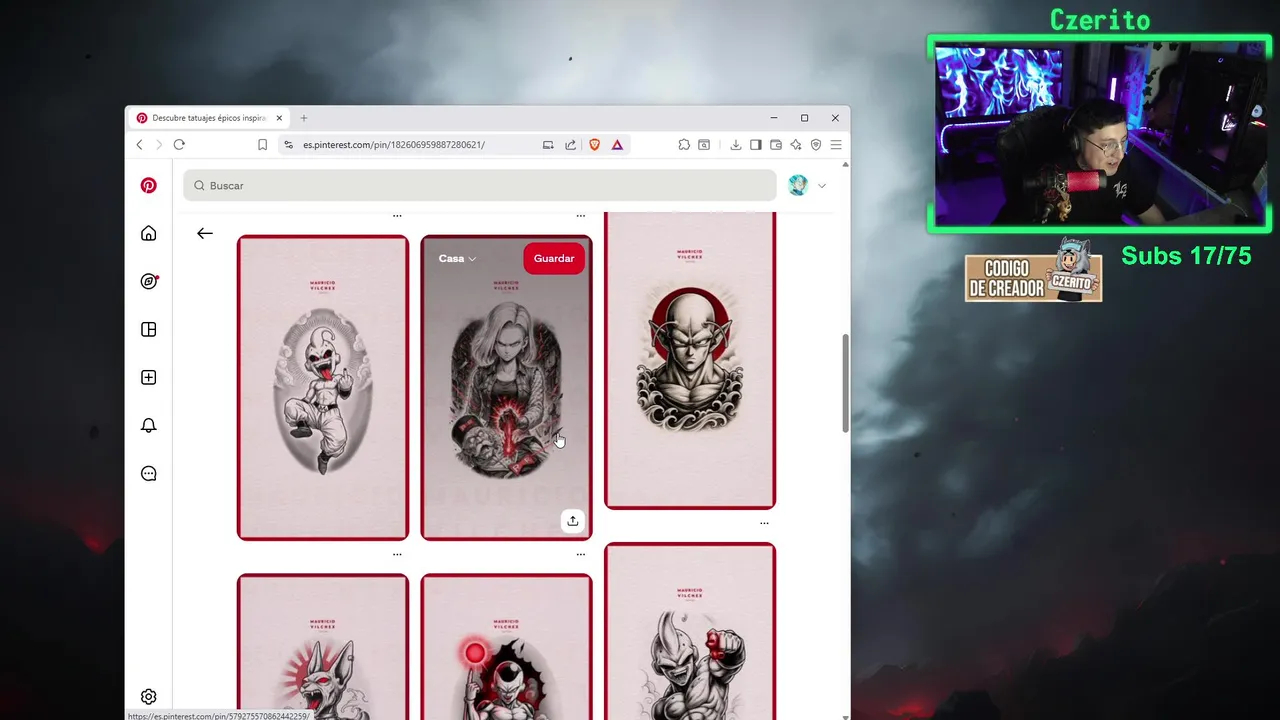The width and height of the screenshot is (1280, 720).
Task: Click the Guardar save button
Action: (x=554, y=258)
